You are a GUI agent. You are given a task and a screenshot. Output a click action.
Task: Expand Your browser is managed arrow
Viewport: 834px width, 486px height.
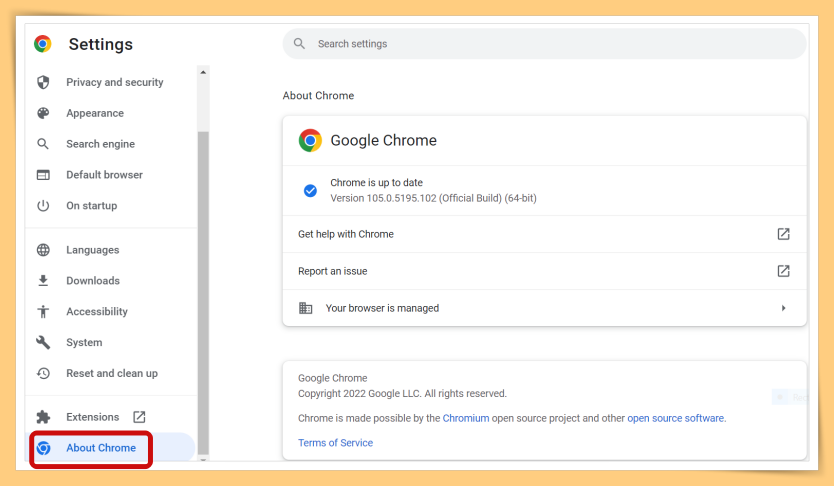(x=783, y=308)
